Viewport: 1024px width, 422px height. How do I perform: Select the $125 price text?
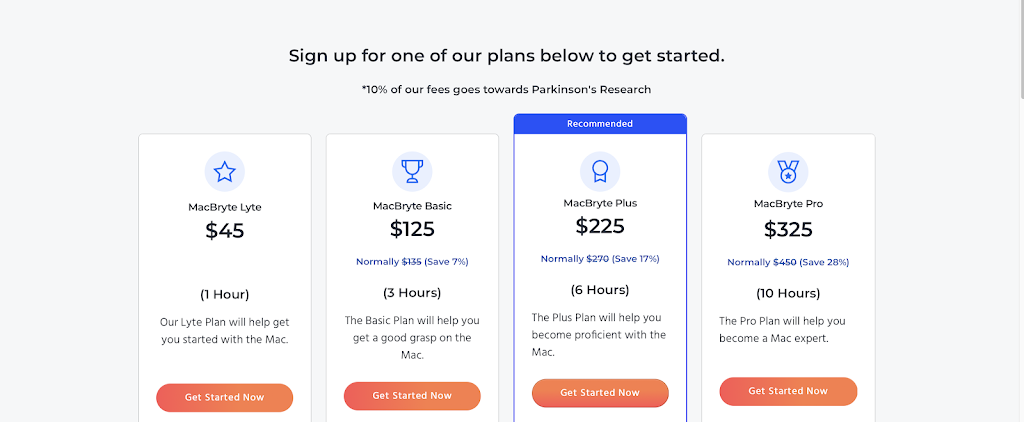point(412,229)
